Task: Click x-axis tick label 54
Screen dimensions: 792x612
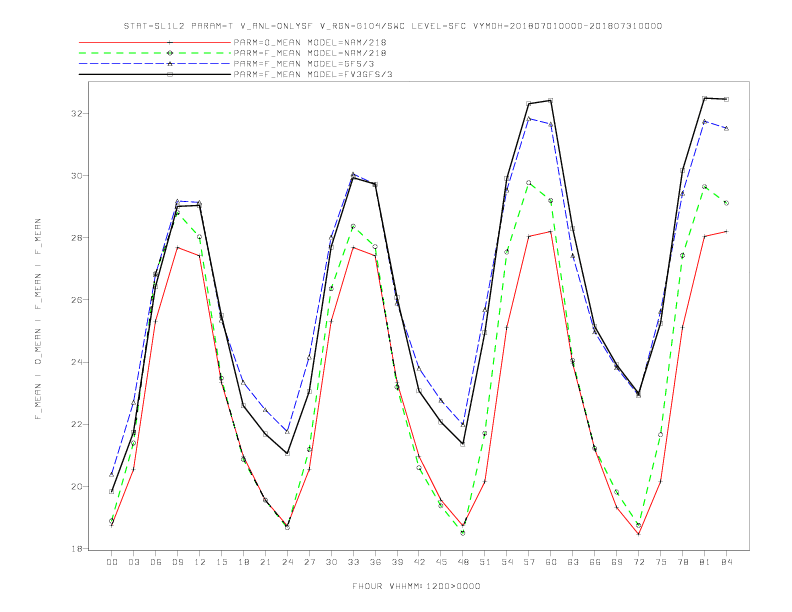Action: (x=507, y=562)
